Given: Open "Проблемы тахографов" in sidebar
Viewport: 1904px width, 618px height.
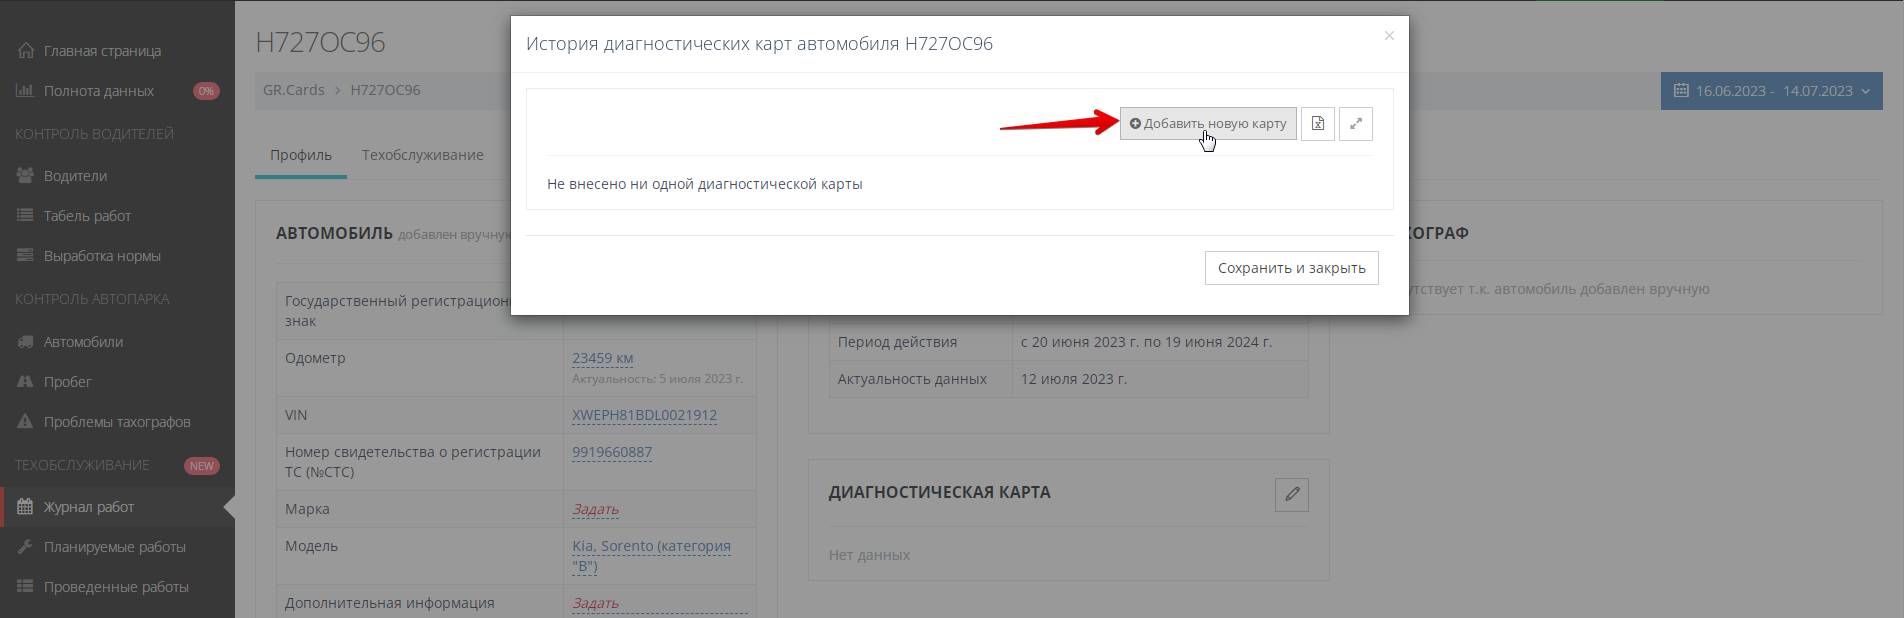Looking at the screenshot, I should point(116,422).
